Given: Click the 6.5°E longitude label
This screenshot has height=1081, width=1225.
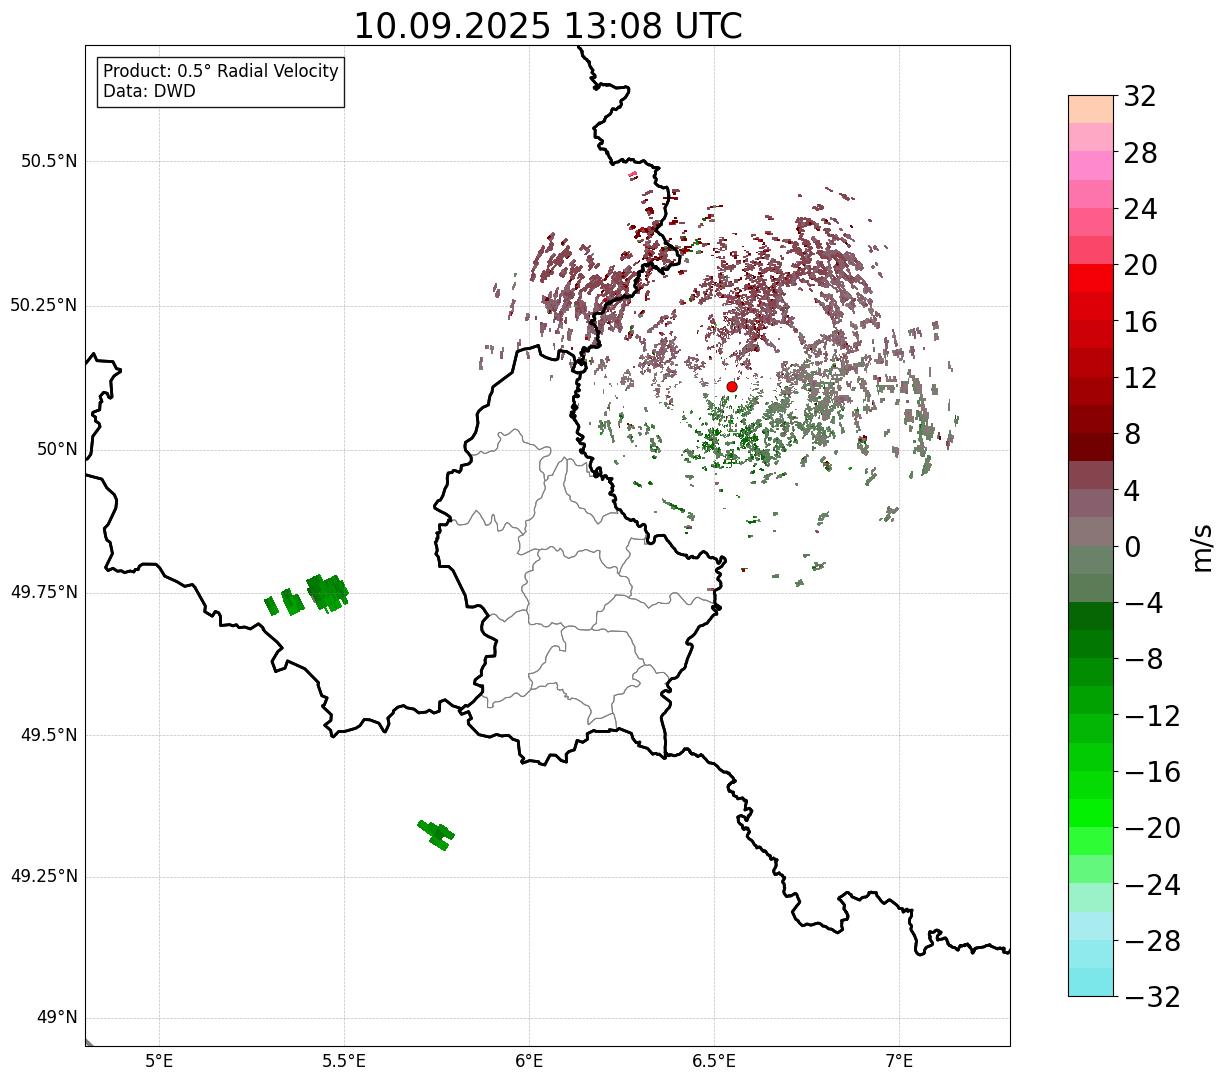Looking at the screenshot, I should (x=714, y=1061).
